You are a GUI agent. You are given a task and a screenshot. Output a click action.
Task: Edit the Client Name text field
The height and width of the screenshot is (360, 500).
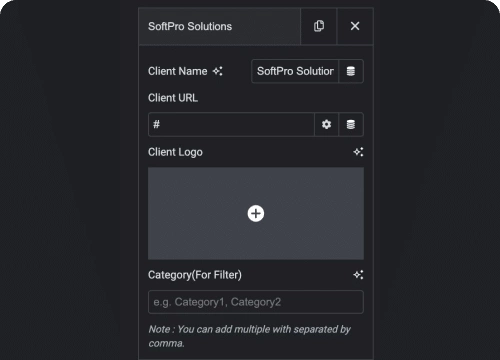point(295,71)
